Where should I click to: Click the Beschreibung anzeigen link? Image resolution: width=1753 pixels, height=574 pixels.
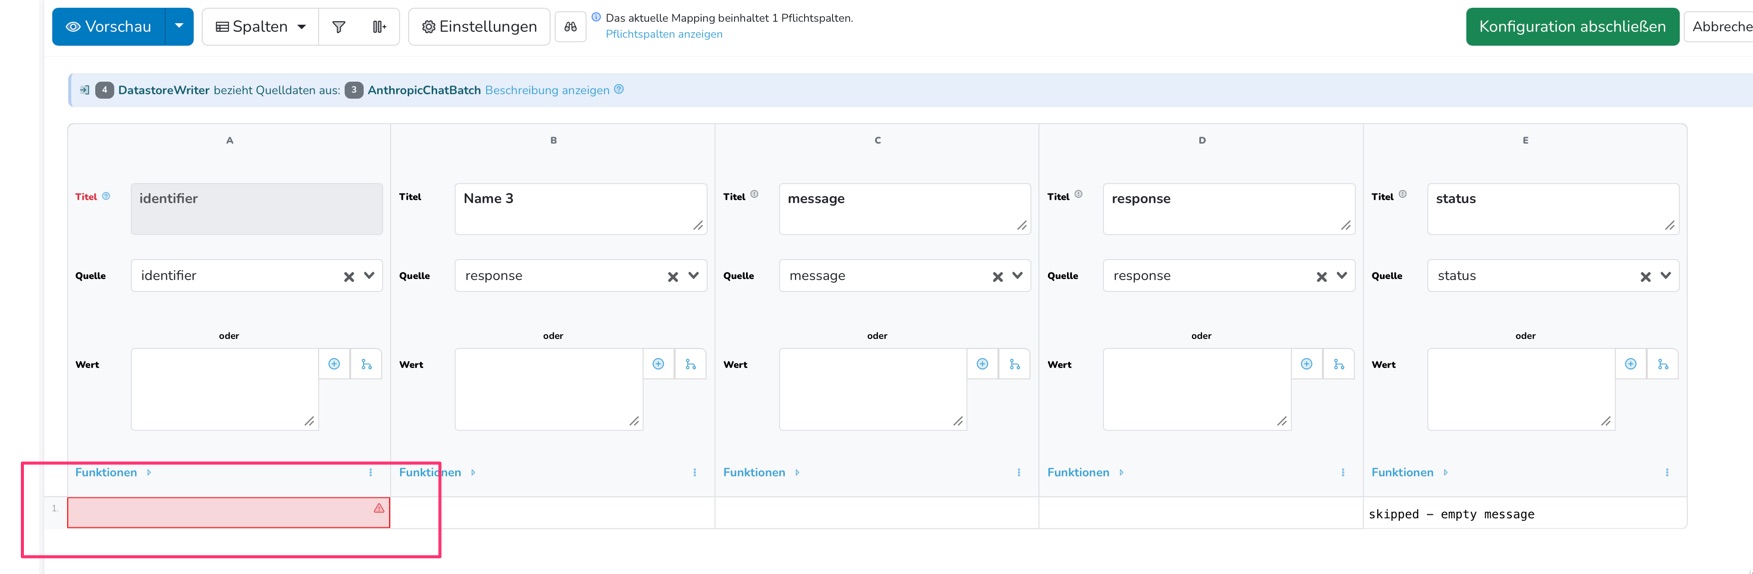tap(547, 90)
